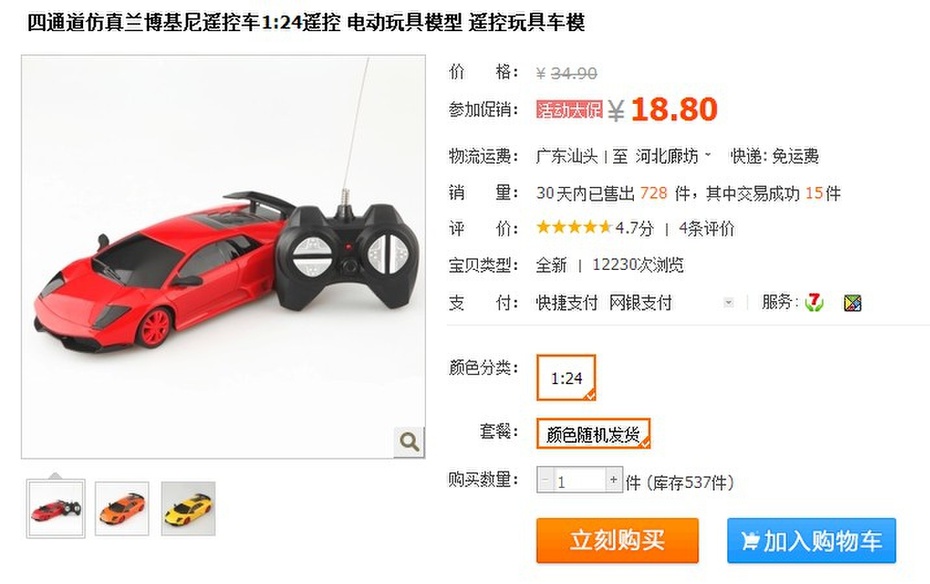
Task: Open the 4条评价 reviews link
Action: tap(706, 228)
